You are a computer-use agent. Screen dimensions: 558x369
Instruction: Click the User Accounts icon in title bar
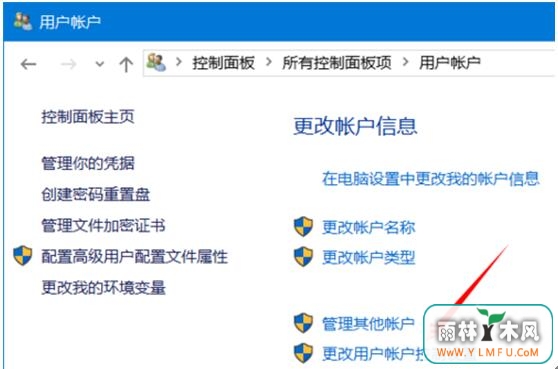pos(23,21)
